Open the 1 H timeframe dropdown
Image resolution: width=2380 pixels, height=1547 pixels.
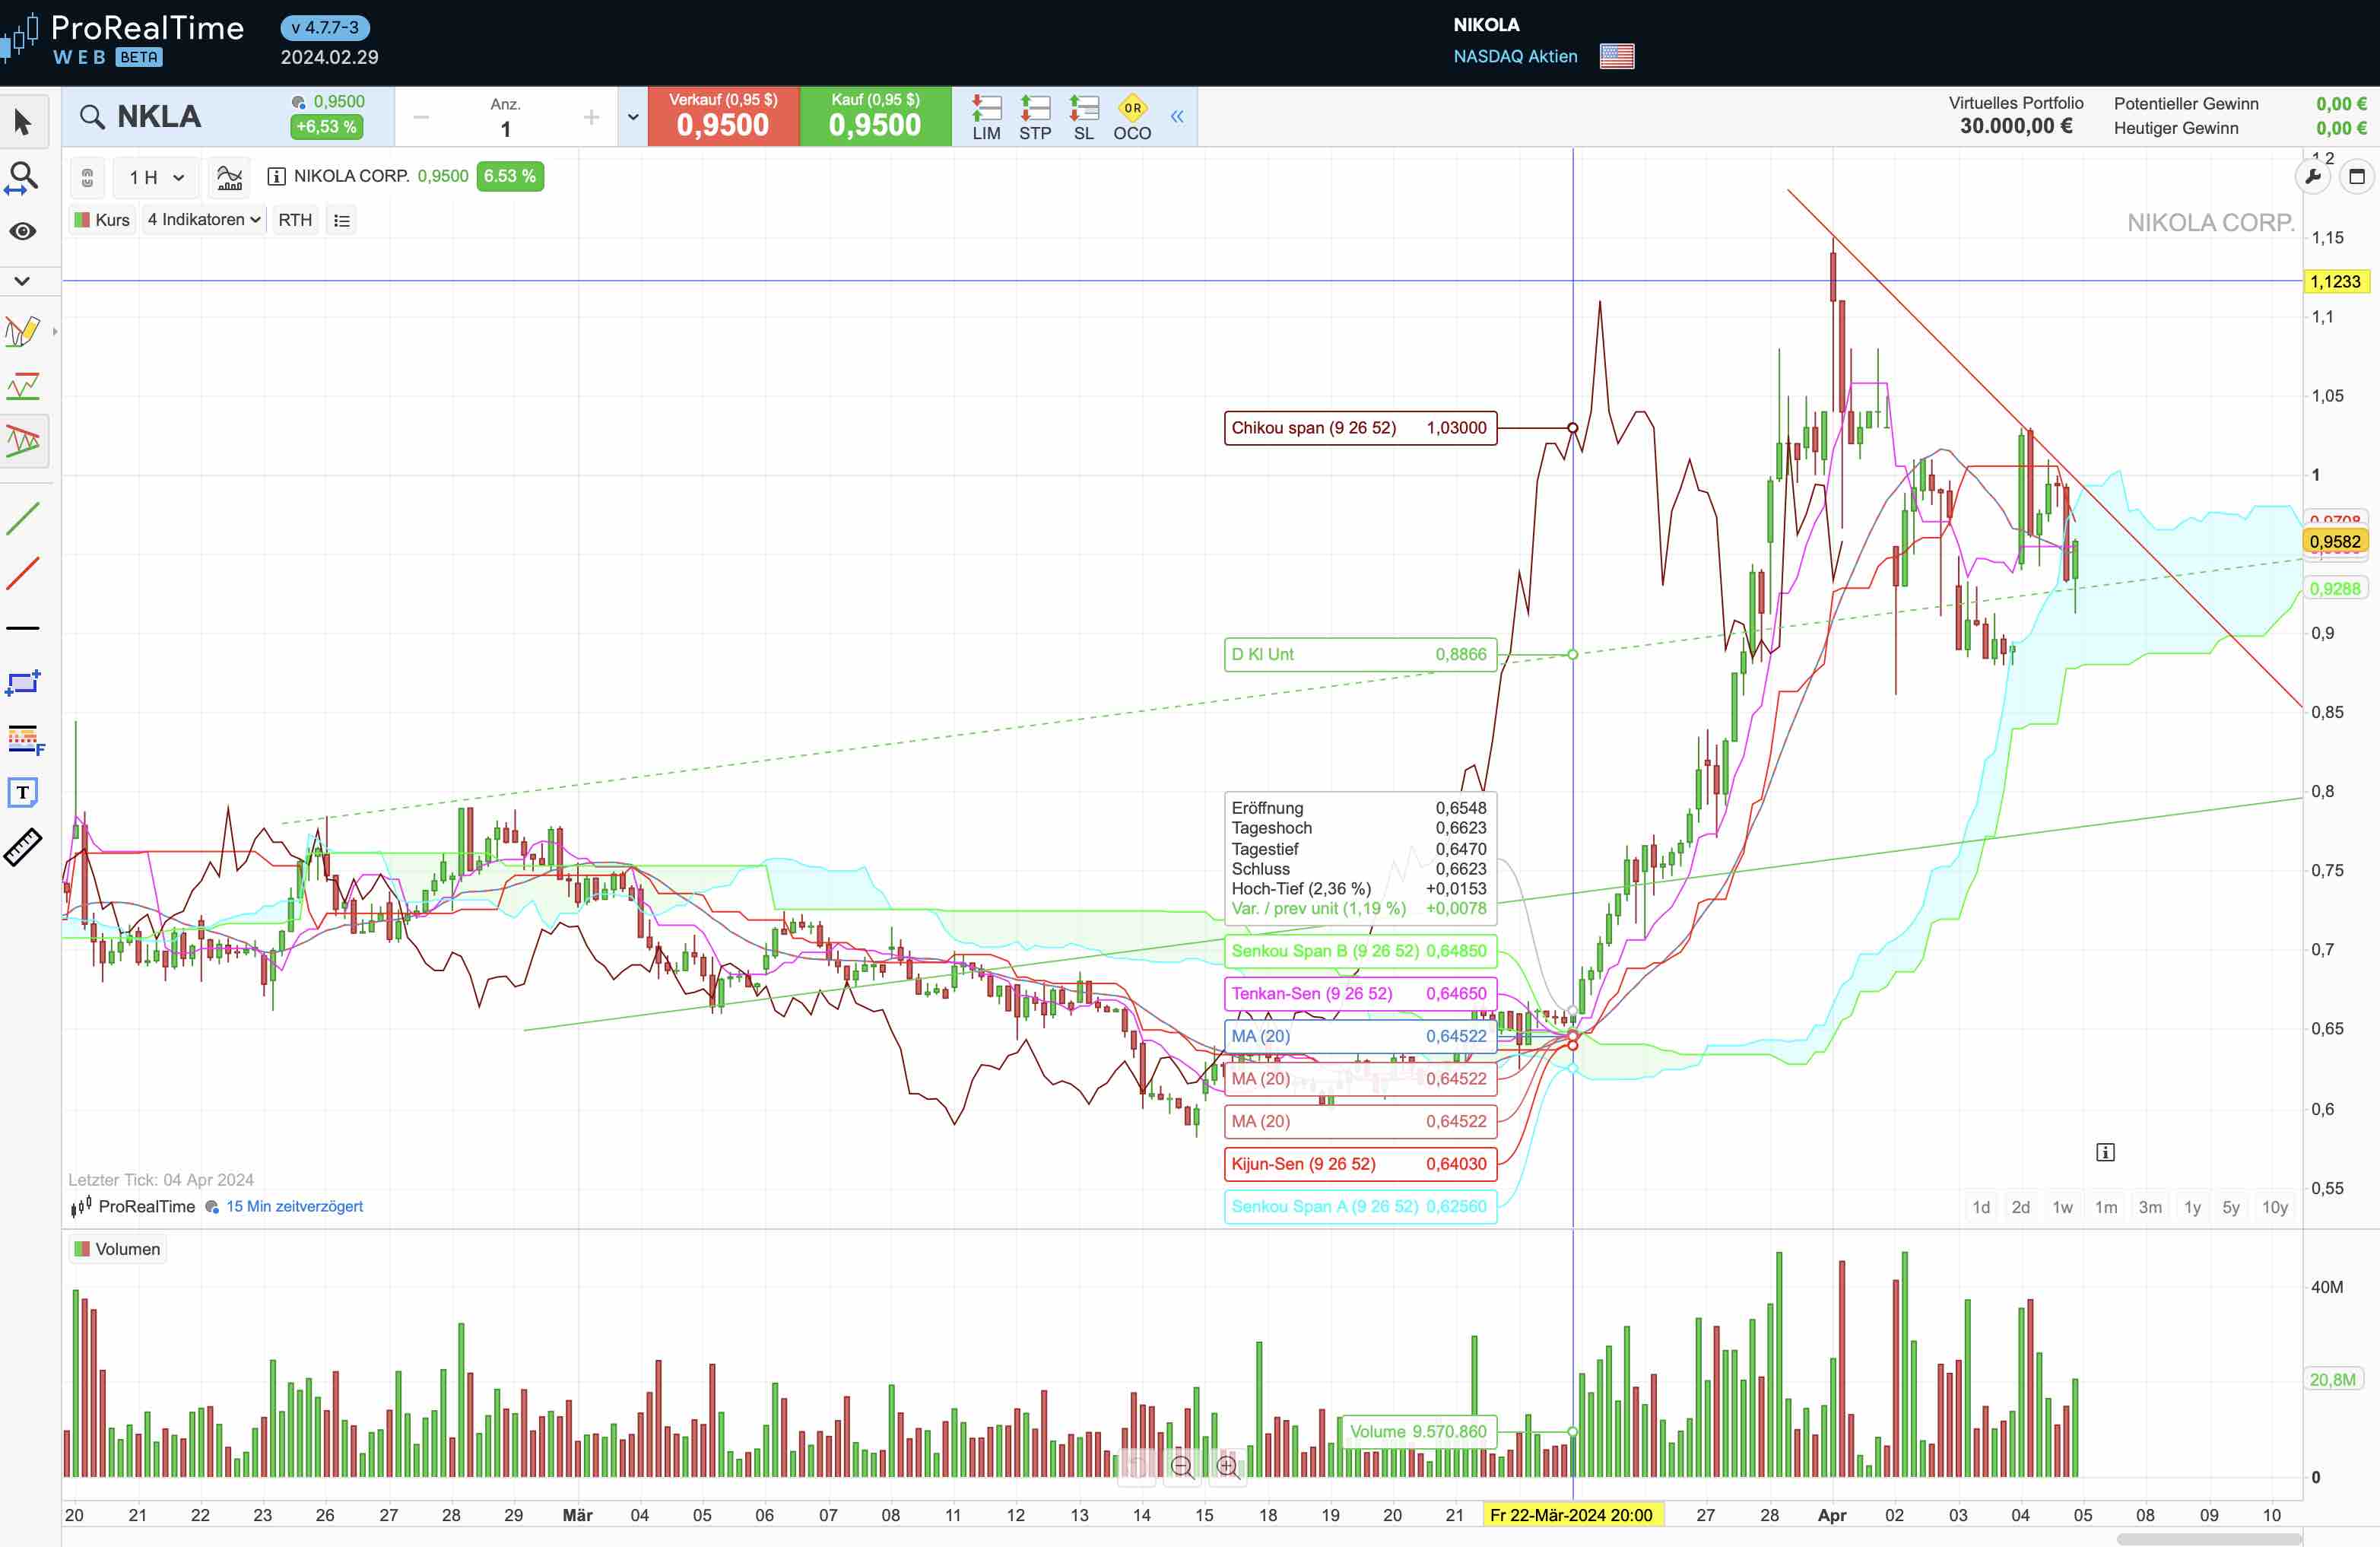point(156,177)
